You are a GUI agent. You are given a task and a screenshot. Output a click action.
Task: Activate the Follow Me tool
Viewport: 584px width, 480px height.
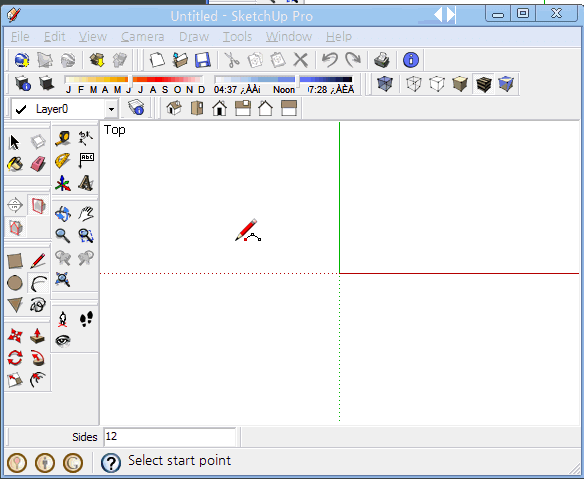click(x=38, y=358)
